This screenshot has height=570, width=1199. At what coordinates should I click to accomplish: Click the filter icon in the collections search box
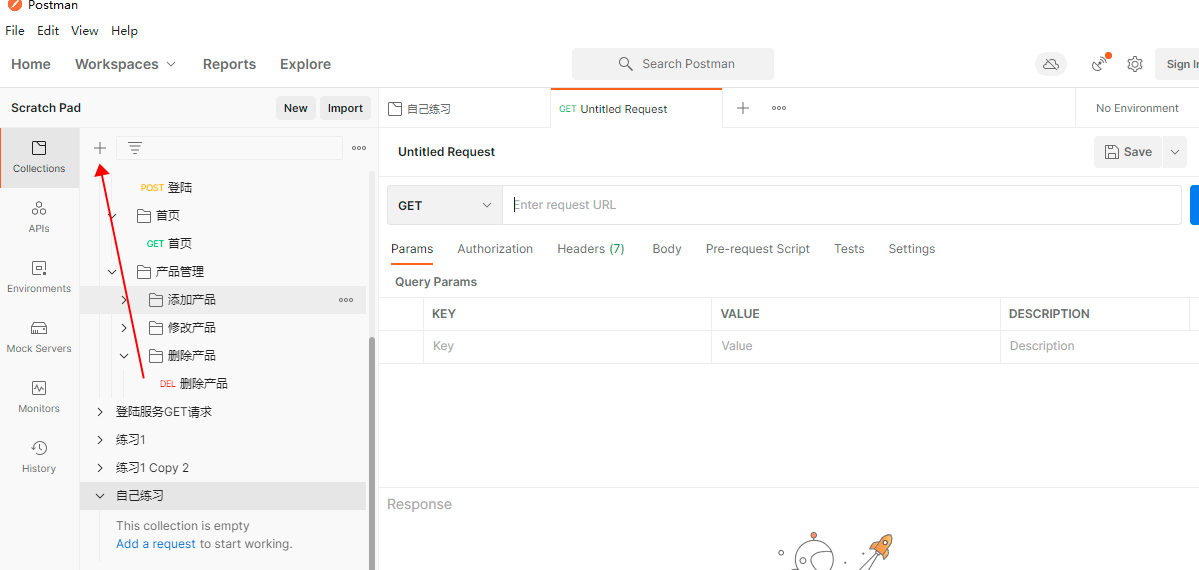[135, 148]
